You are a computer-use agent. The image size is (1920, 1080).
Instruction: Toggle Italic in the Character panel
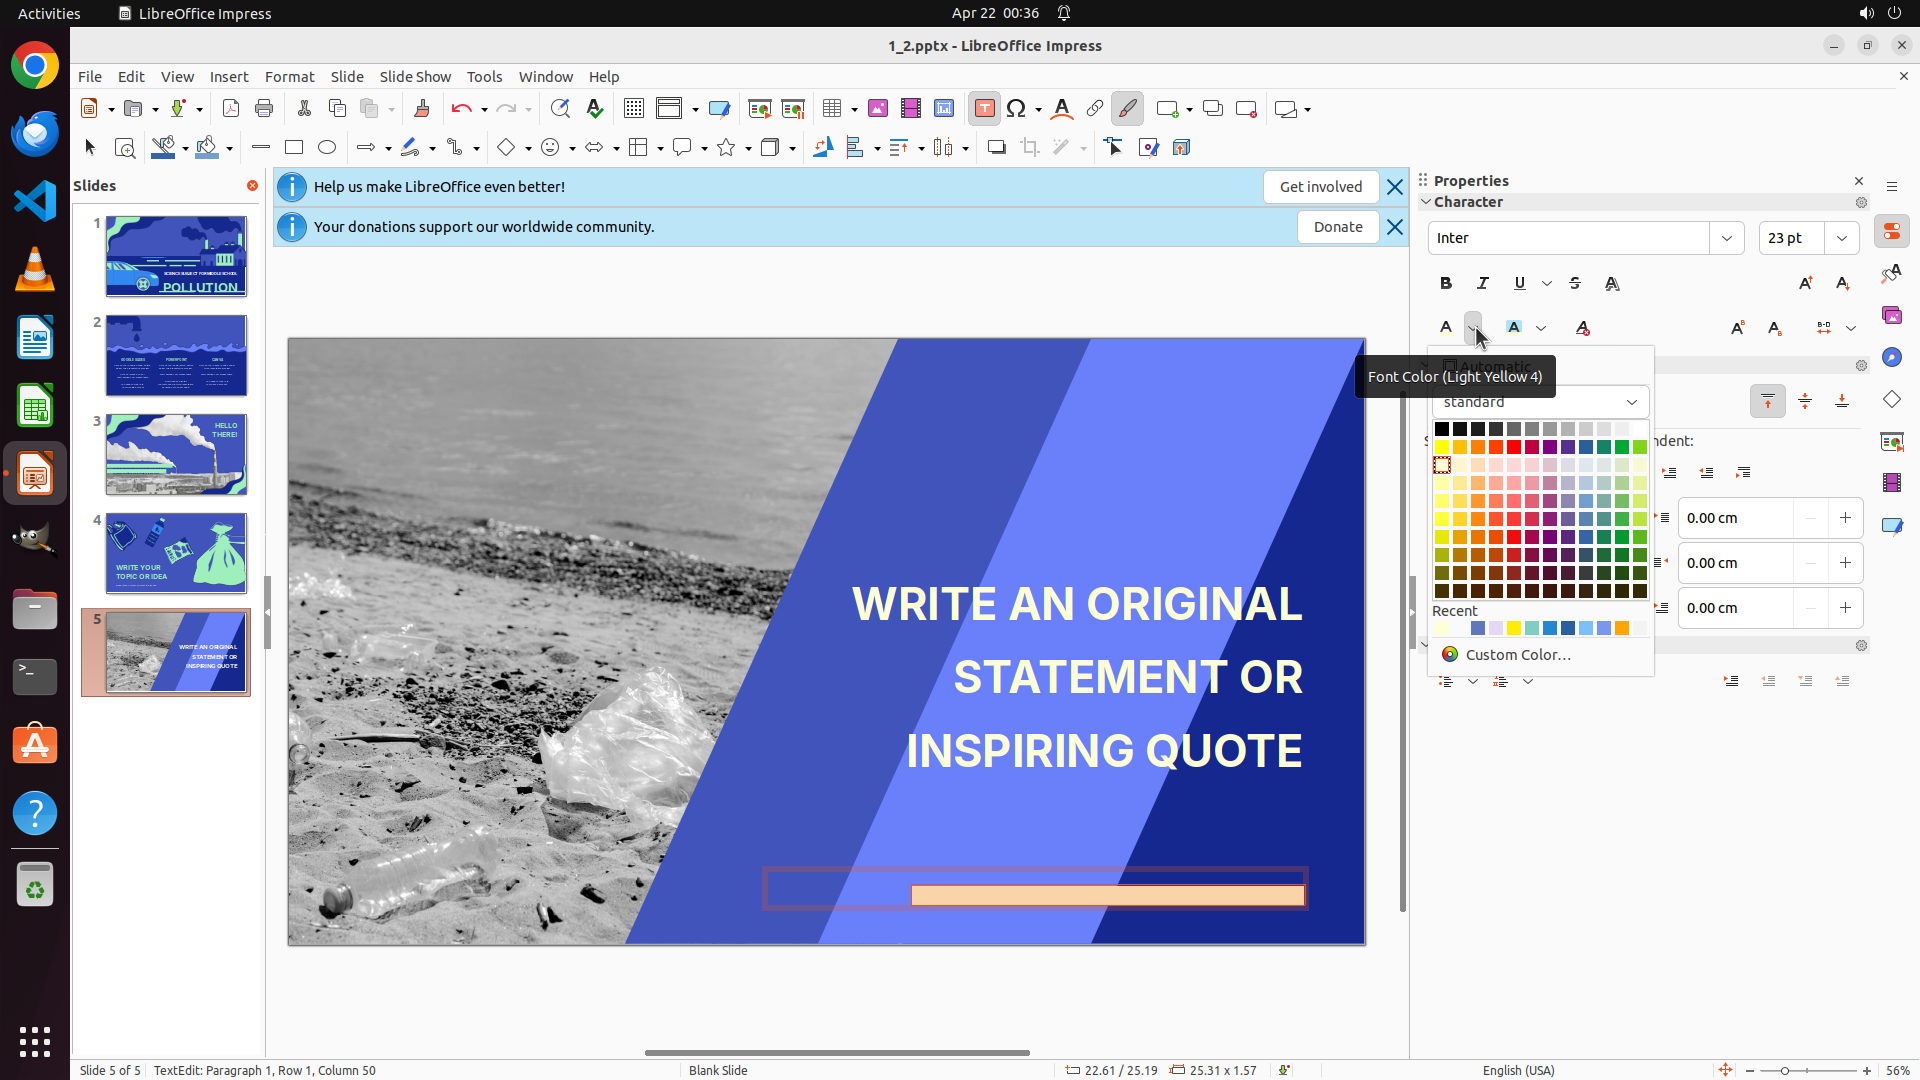click(1483, 284)
